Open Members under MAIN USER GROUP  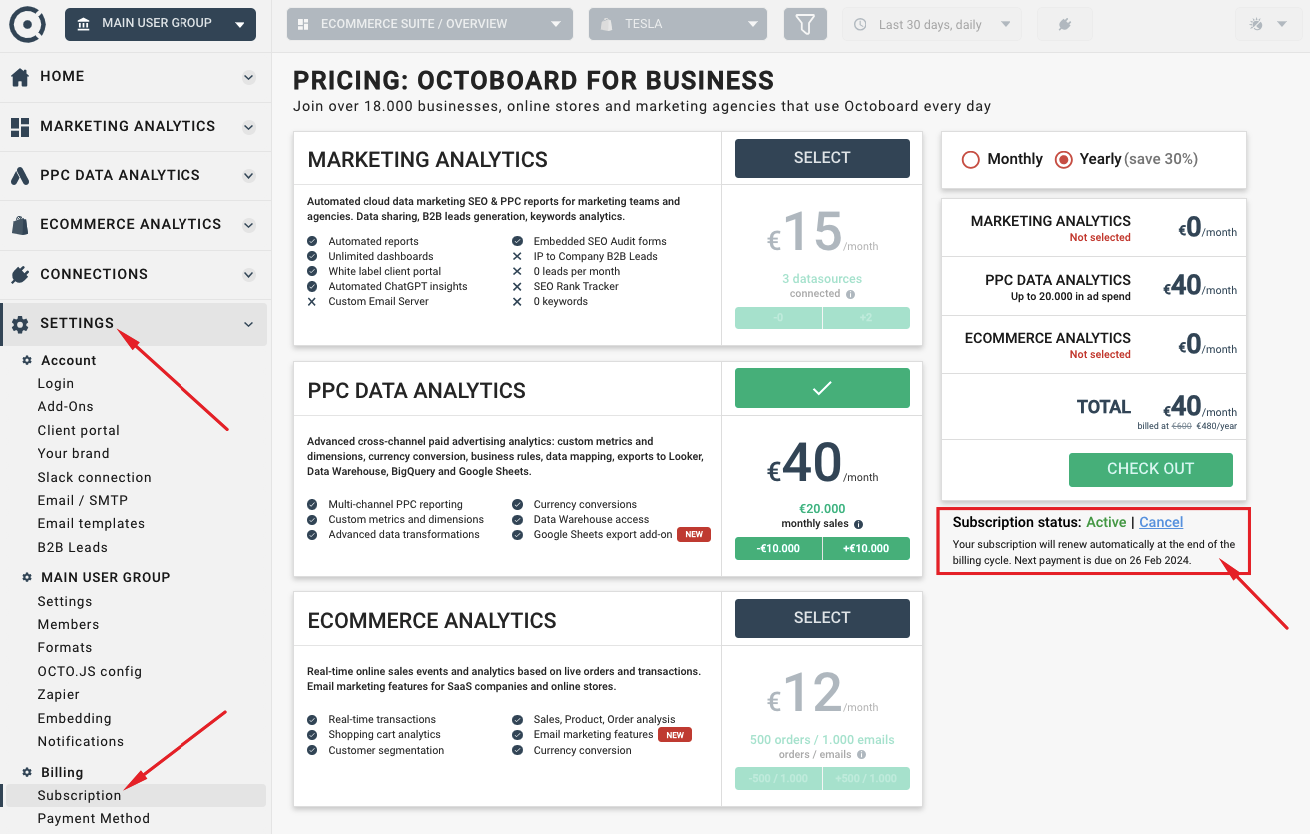(x=69, y=624)
